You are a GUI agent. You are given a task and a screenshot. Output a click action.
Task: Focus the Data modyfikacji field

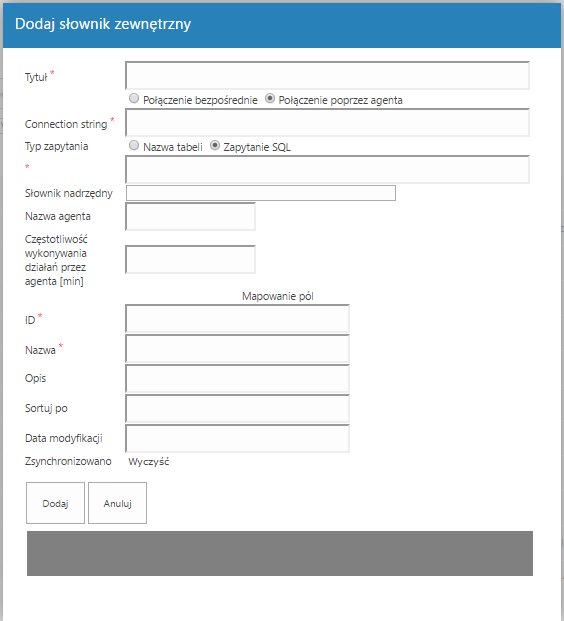tap(238, 438)
